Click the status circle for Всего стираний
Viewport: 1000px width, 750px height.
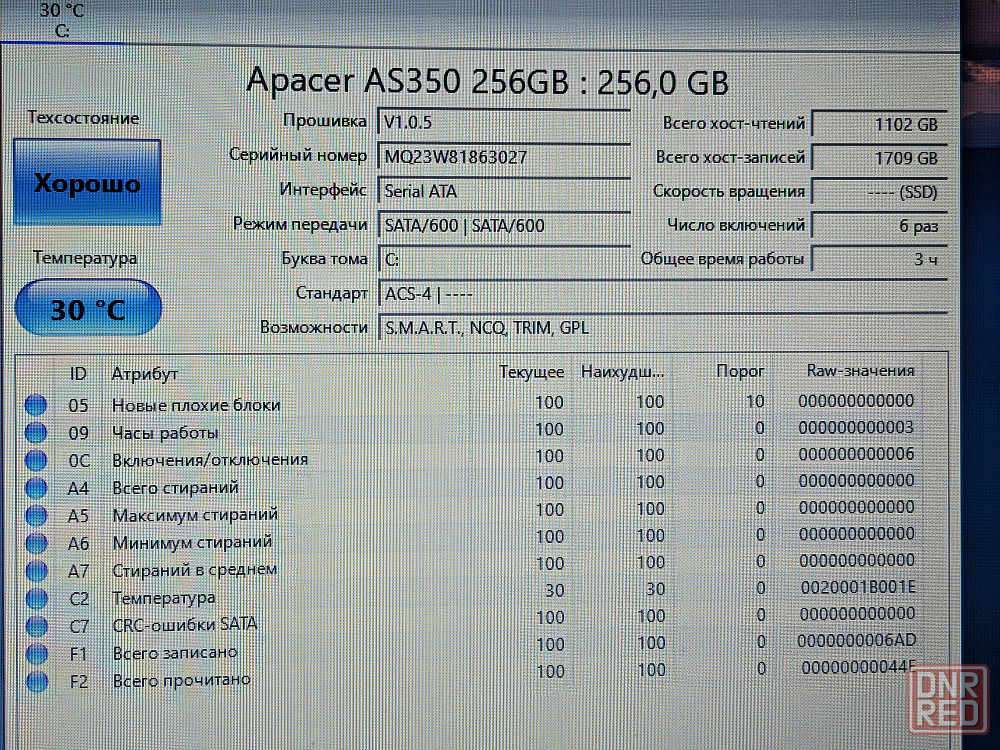coord(36,488)
